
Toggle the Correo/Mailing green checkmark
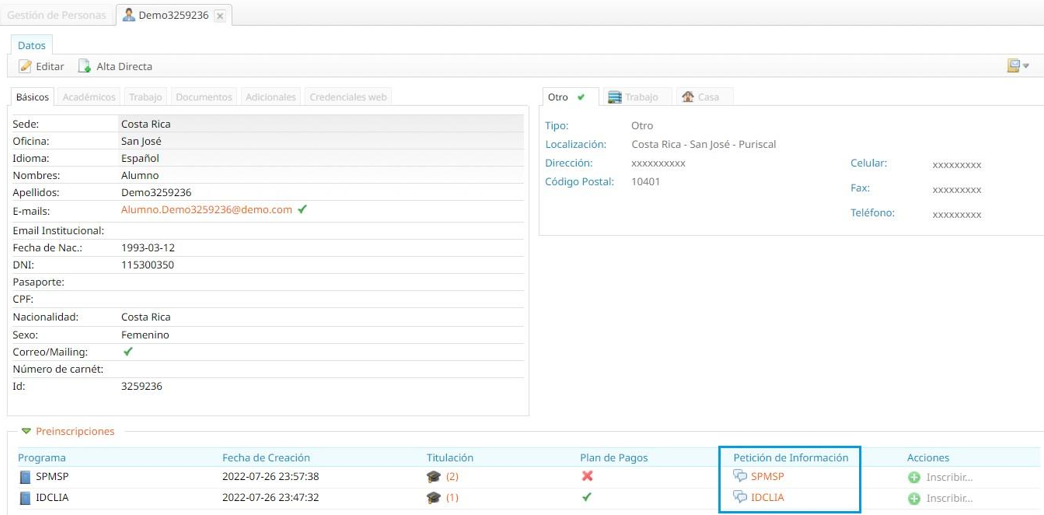[x=128, y=352]
